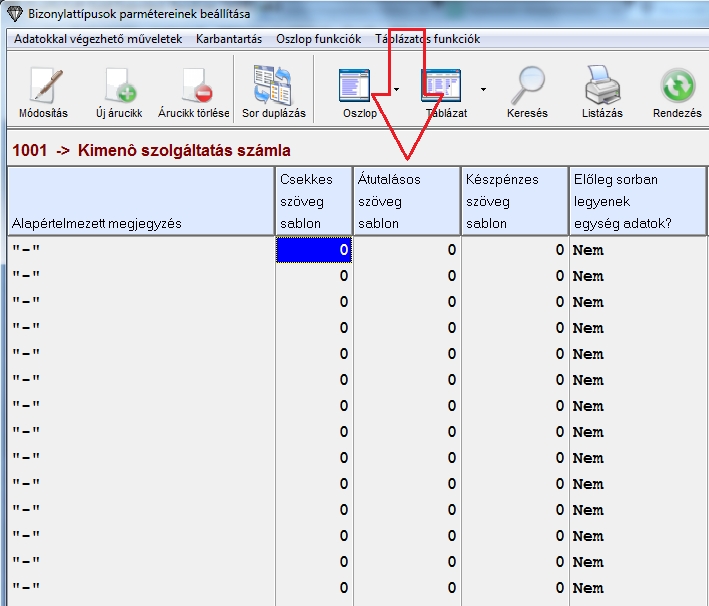Click the Rendezés sort icon
The image size is (709, 606).
click(677, 87)
